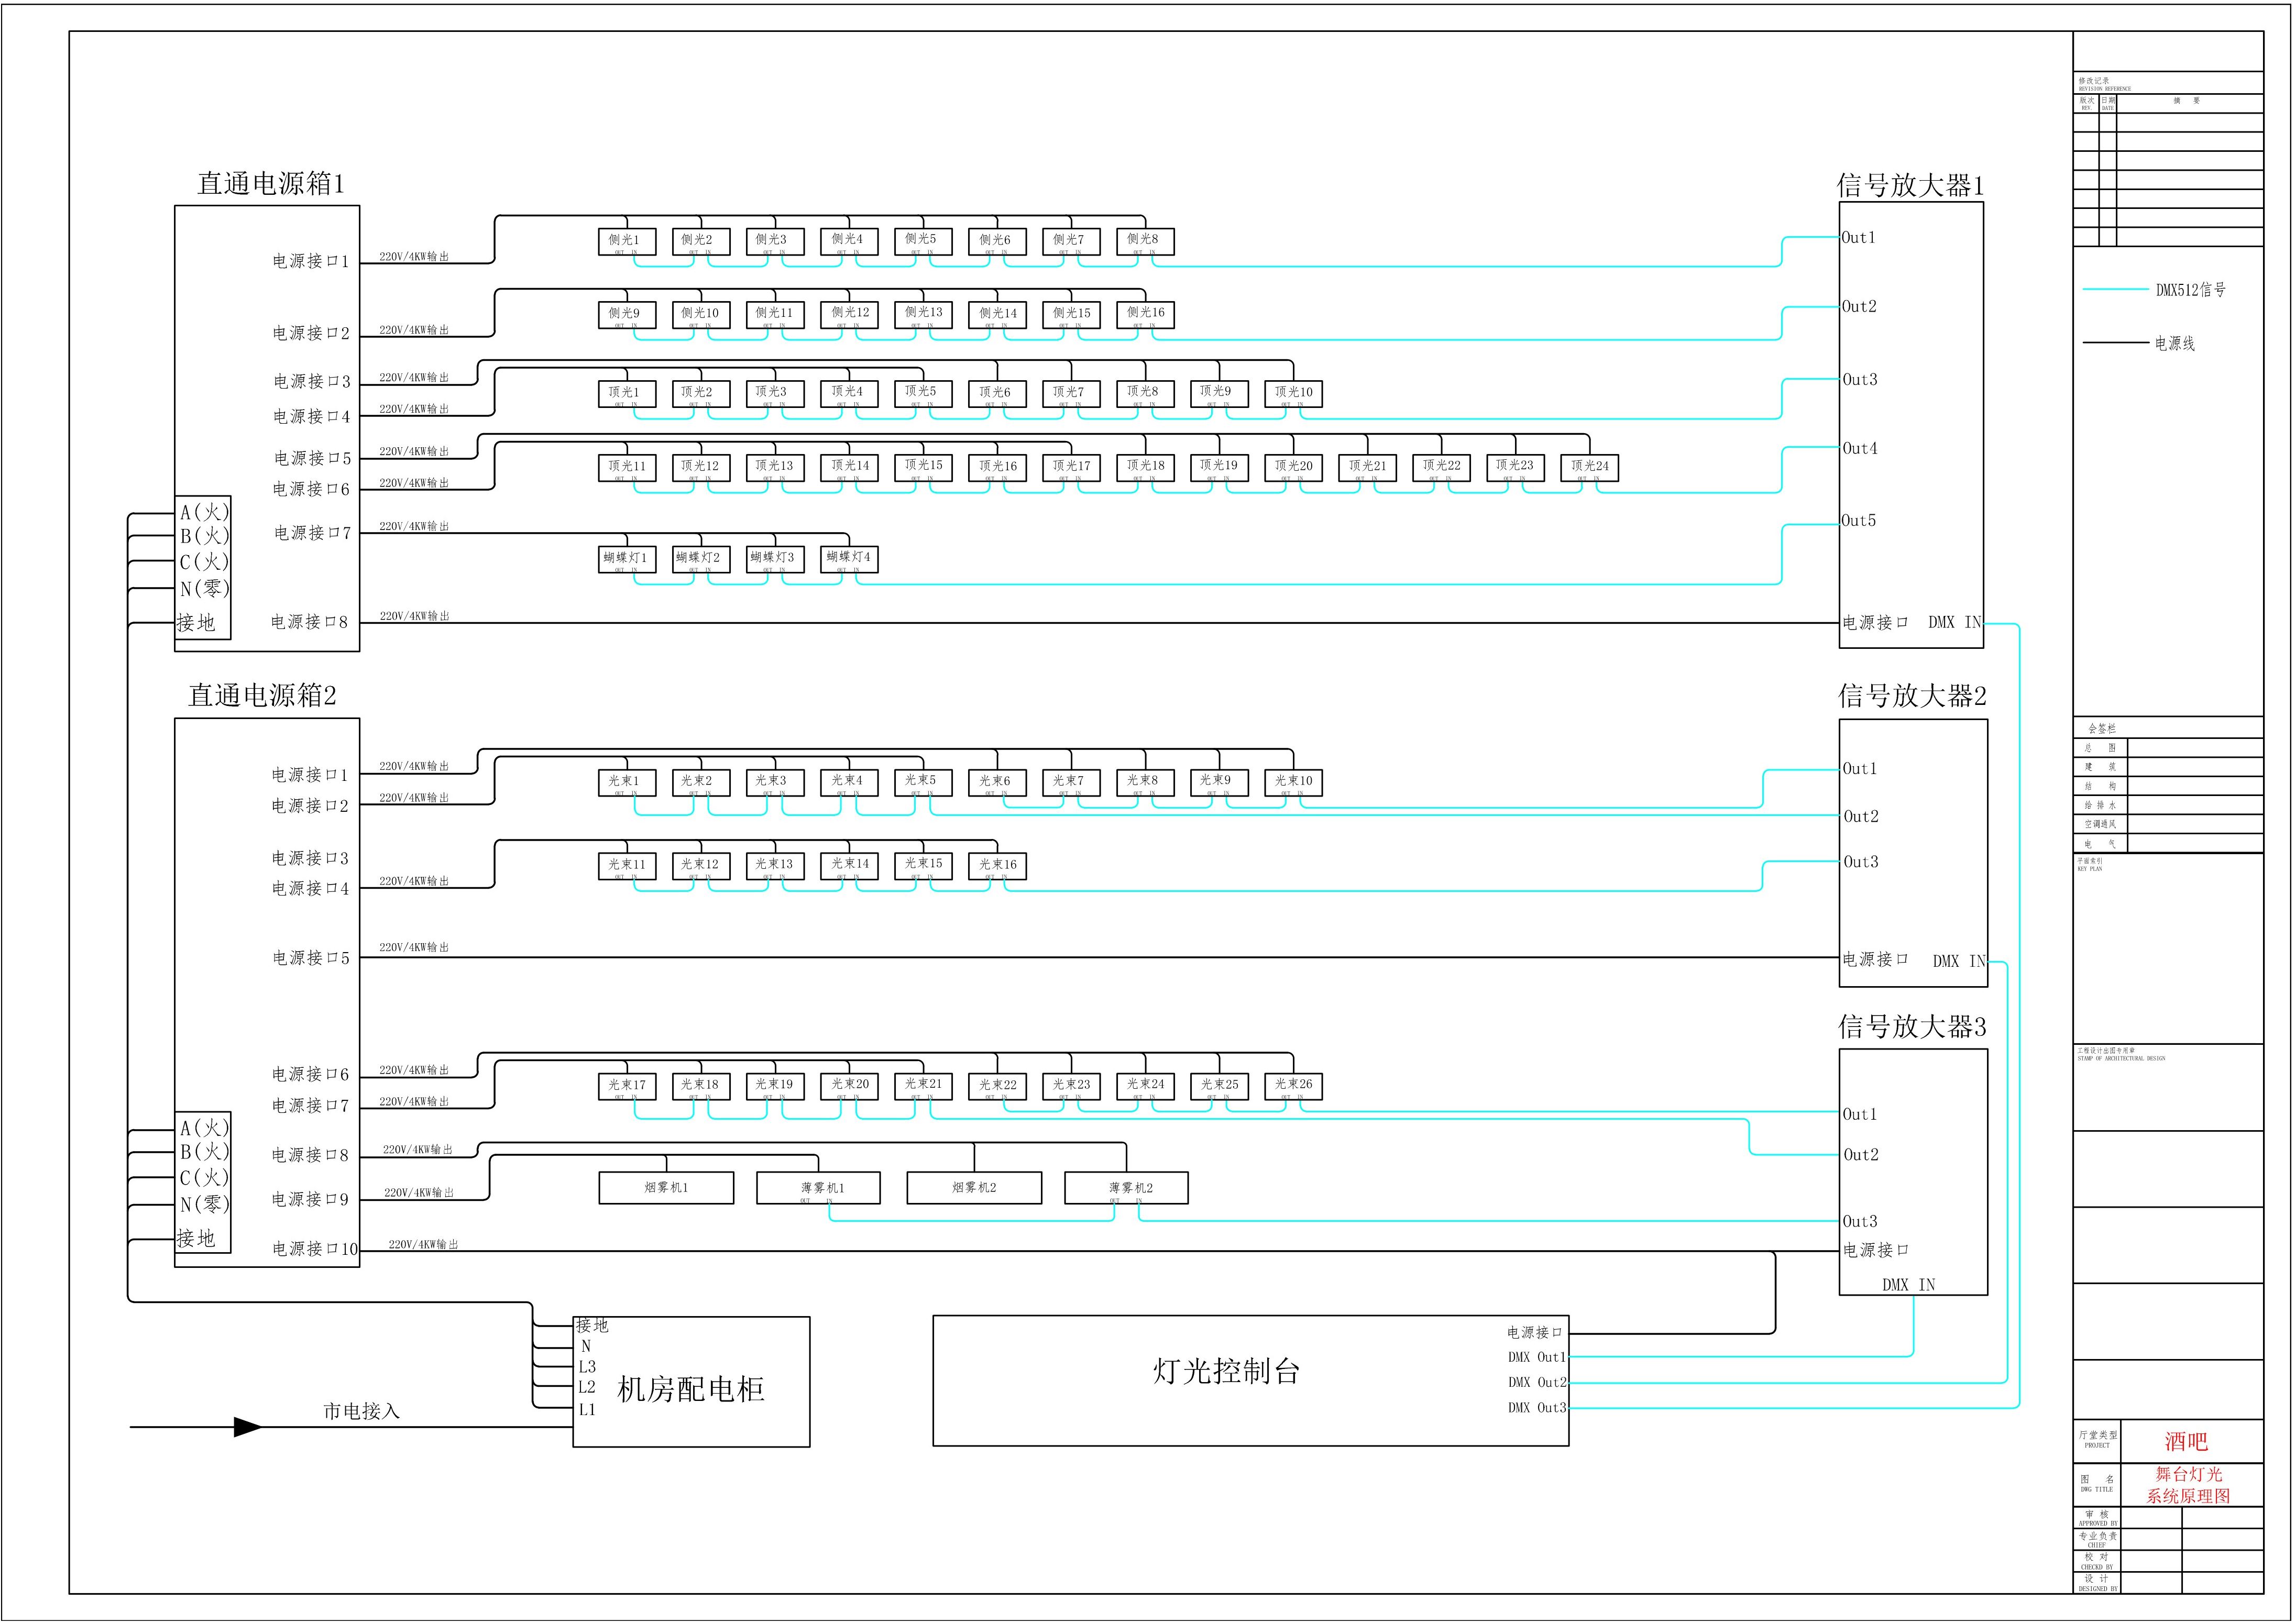Click the 机房配电柜 block label

(691, 1389)
